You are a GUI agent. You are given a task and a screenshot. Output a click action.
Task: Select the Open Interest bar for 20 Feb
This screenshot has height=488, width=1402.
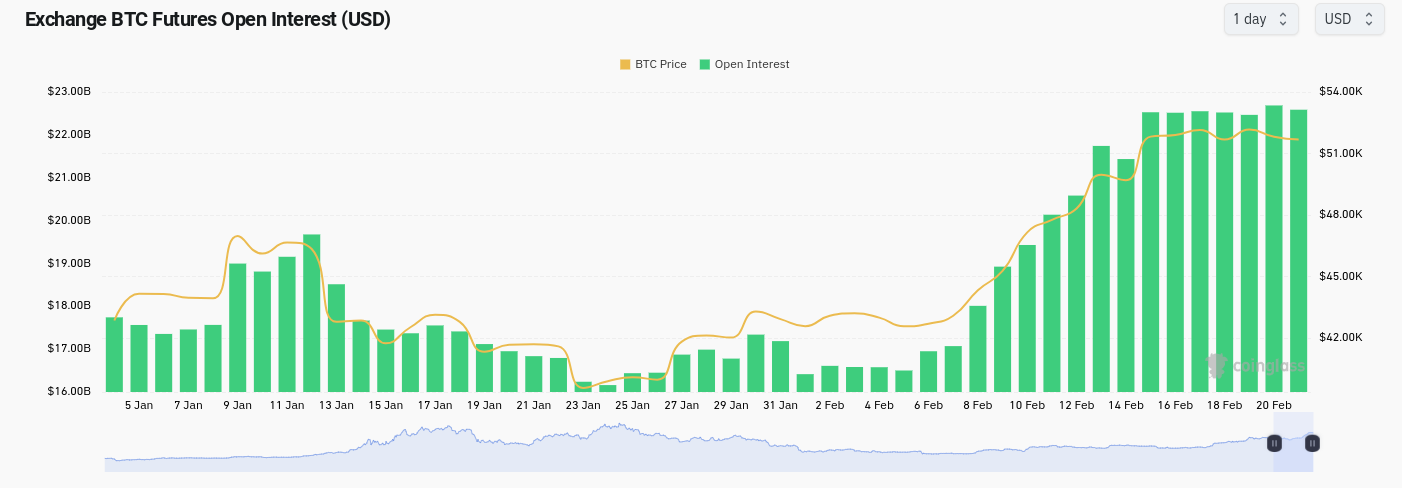[x=1273, y=250]
